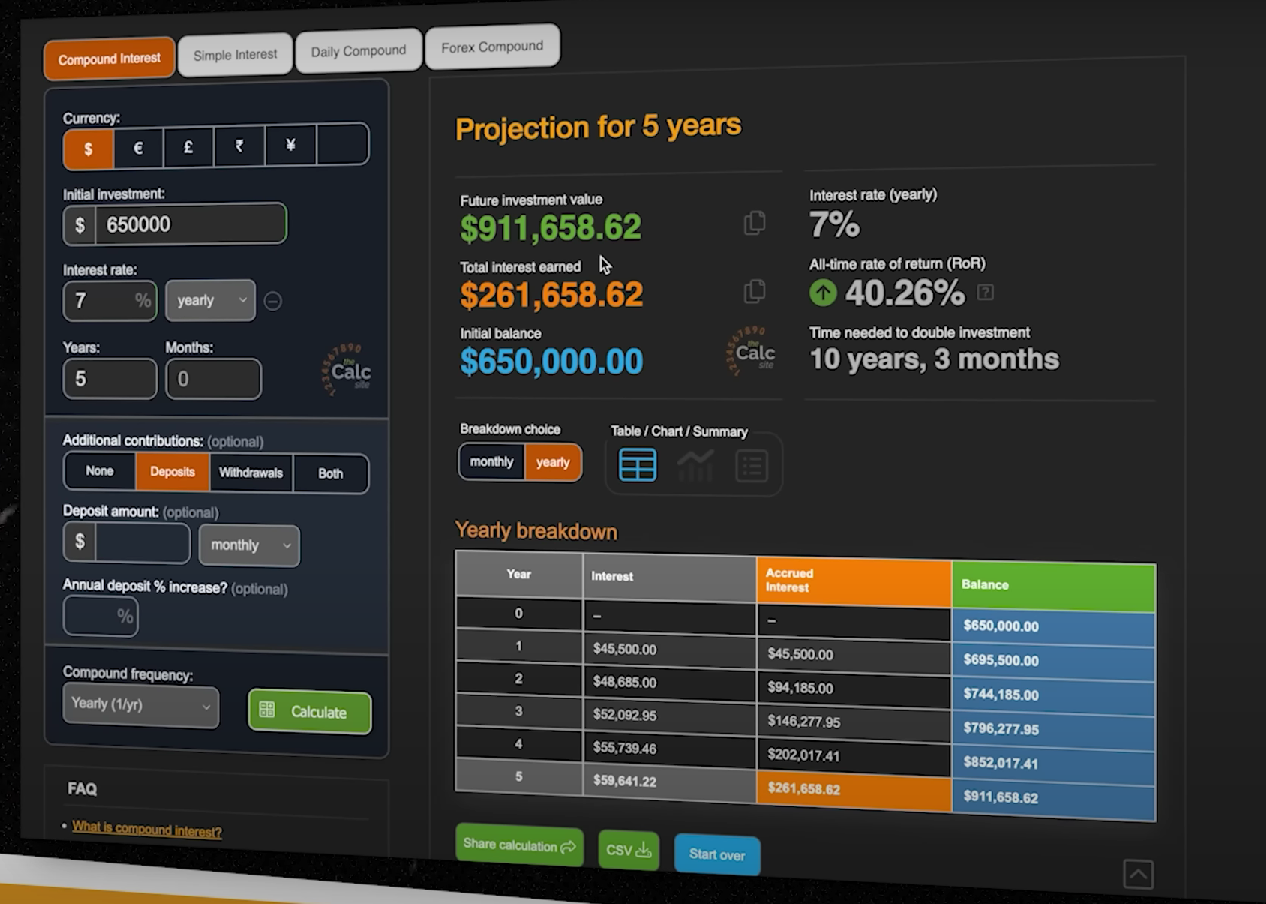
Task: Open the interest rate yearly dropdown
Action: 210,300
